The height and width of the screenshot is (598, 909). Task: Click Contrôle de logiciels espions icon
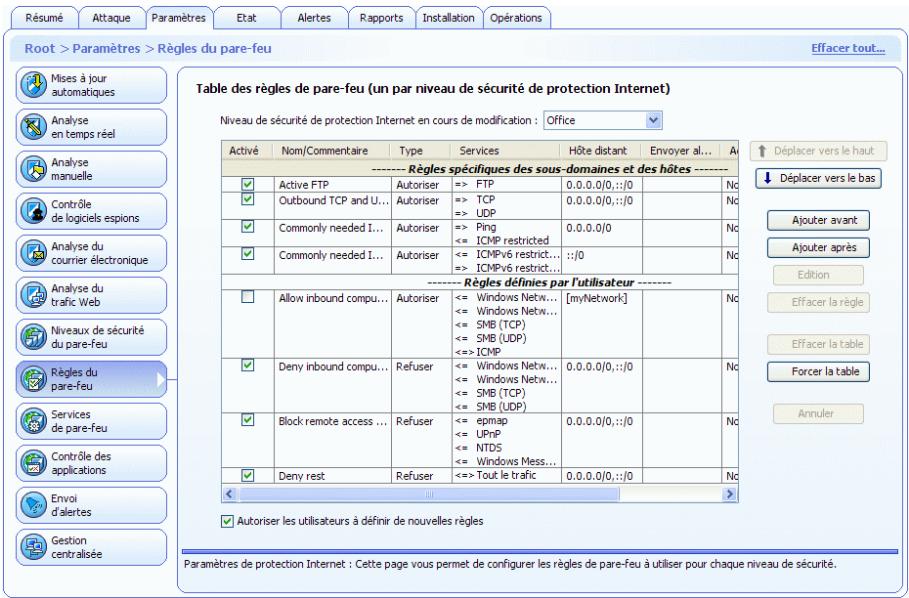tap(34, 211)
